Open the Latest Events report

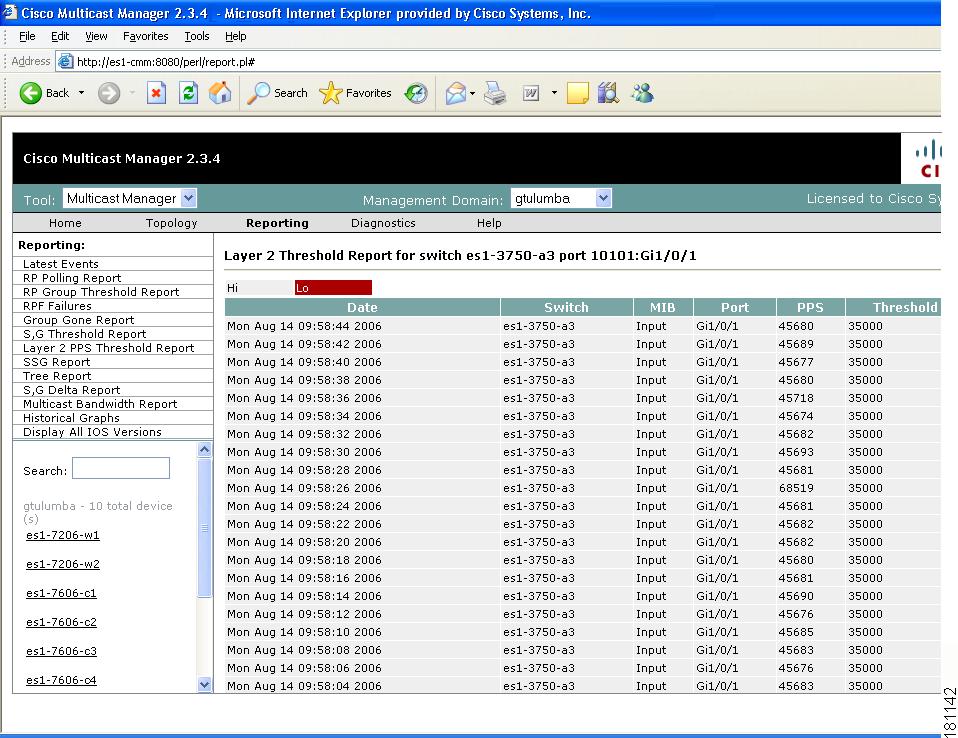tap(60, 264)
